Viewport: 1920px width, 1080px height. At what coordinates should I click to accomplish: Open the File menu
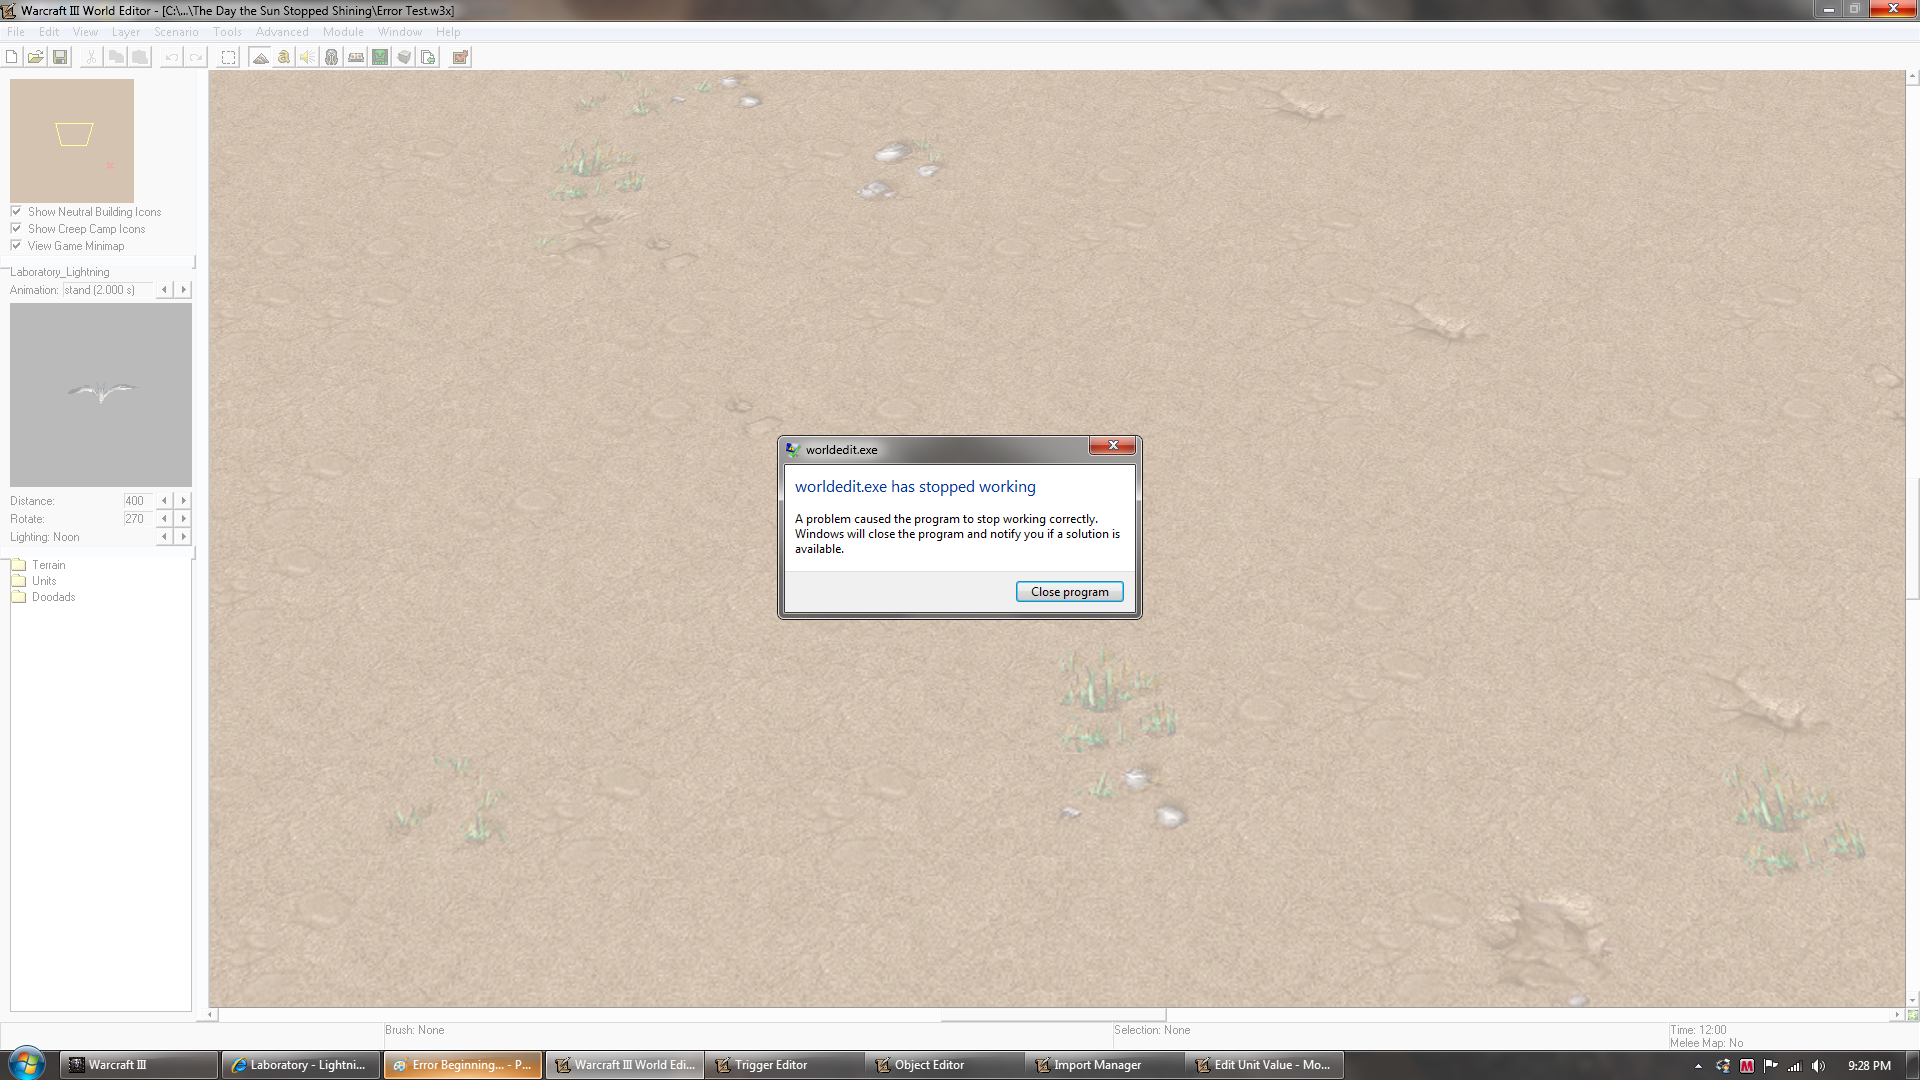point(16,32)
